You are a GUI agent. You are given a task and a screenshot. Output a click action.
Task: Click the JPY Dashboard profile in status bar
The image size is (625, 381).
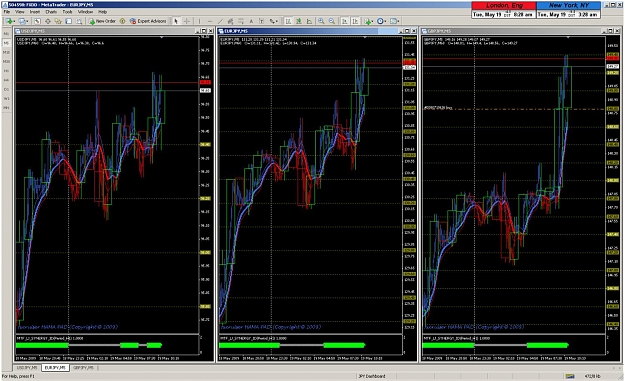pyautogui.click(x=371, y=376)
